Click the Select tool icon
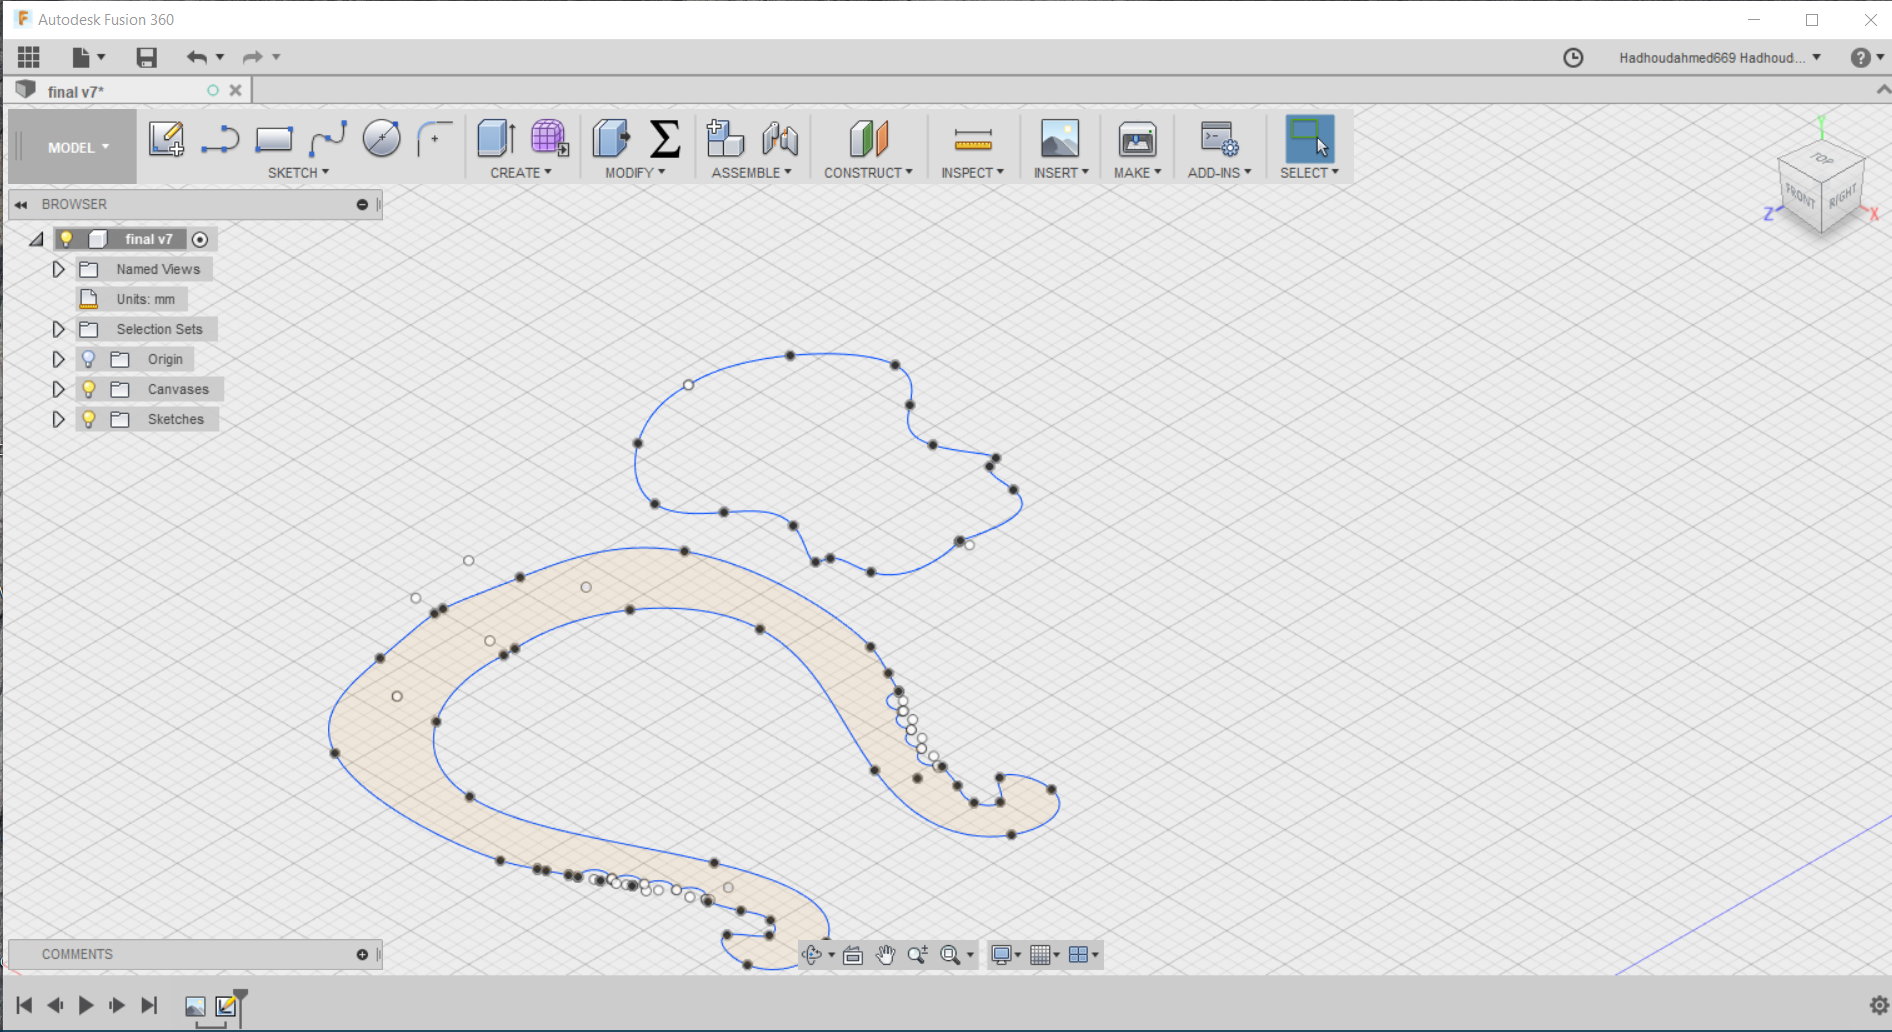This screenshot has height=1032, width=1892. pos(1309,138)
